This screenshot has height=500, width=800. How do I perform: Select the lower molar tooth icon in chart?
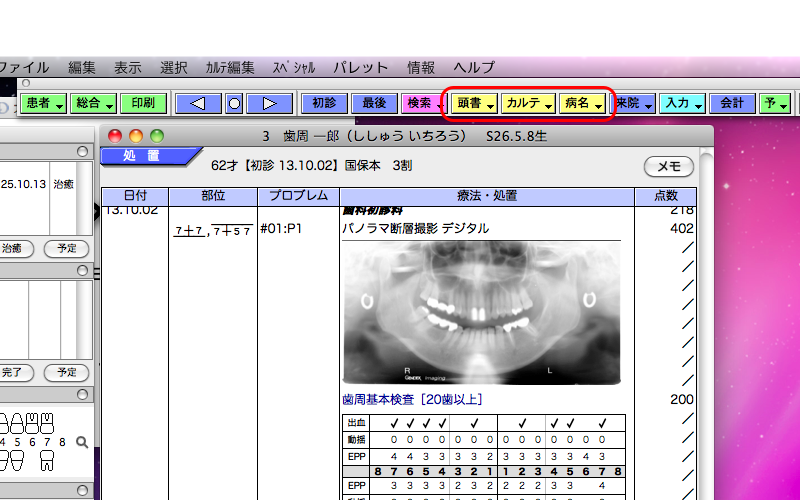(47, 462)
